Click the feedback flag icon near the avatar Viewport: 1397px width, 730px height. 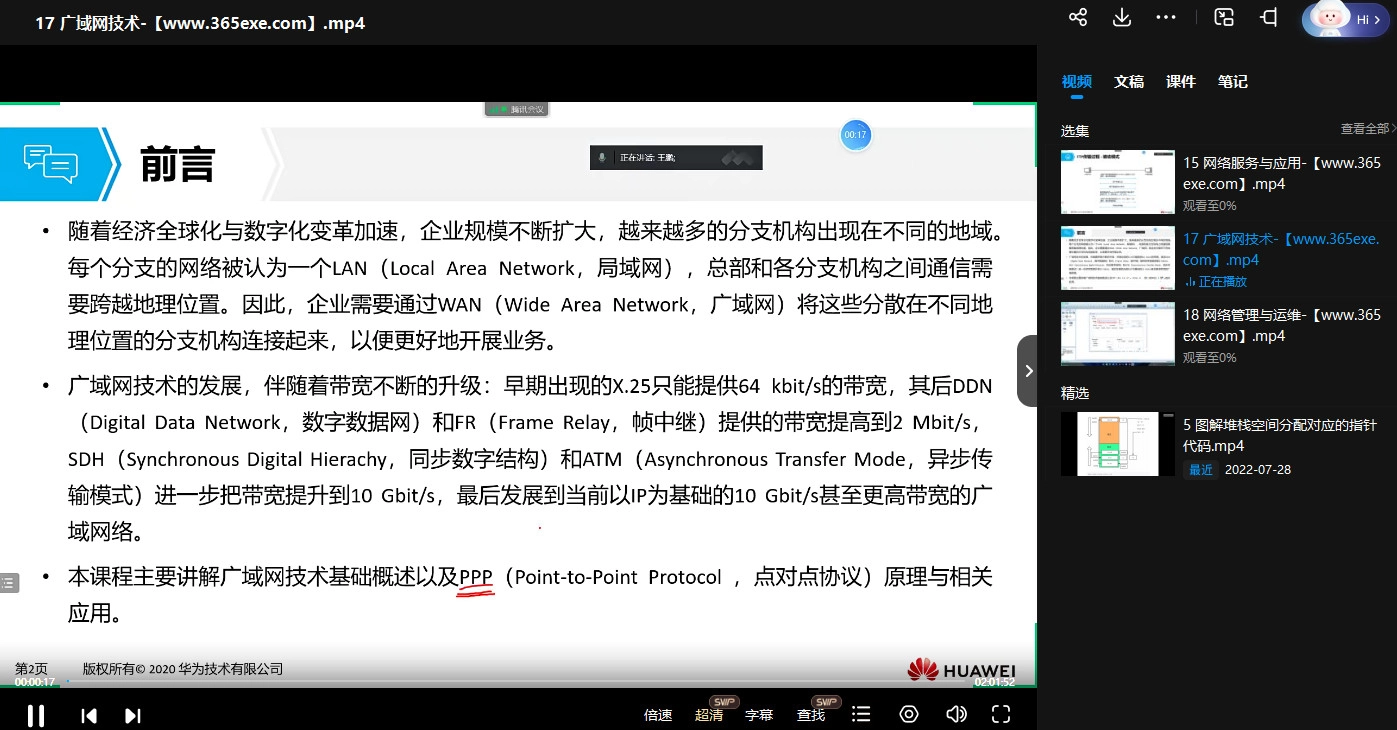1267,17
